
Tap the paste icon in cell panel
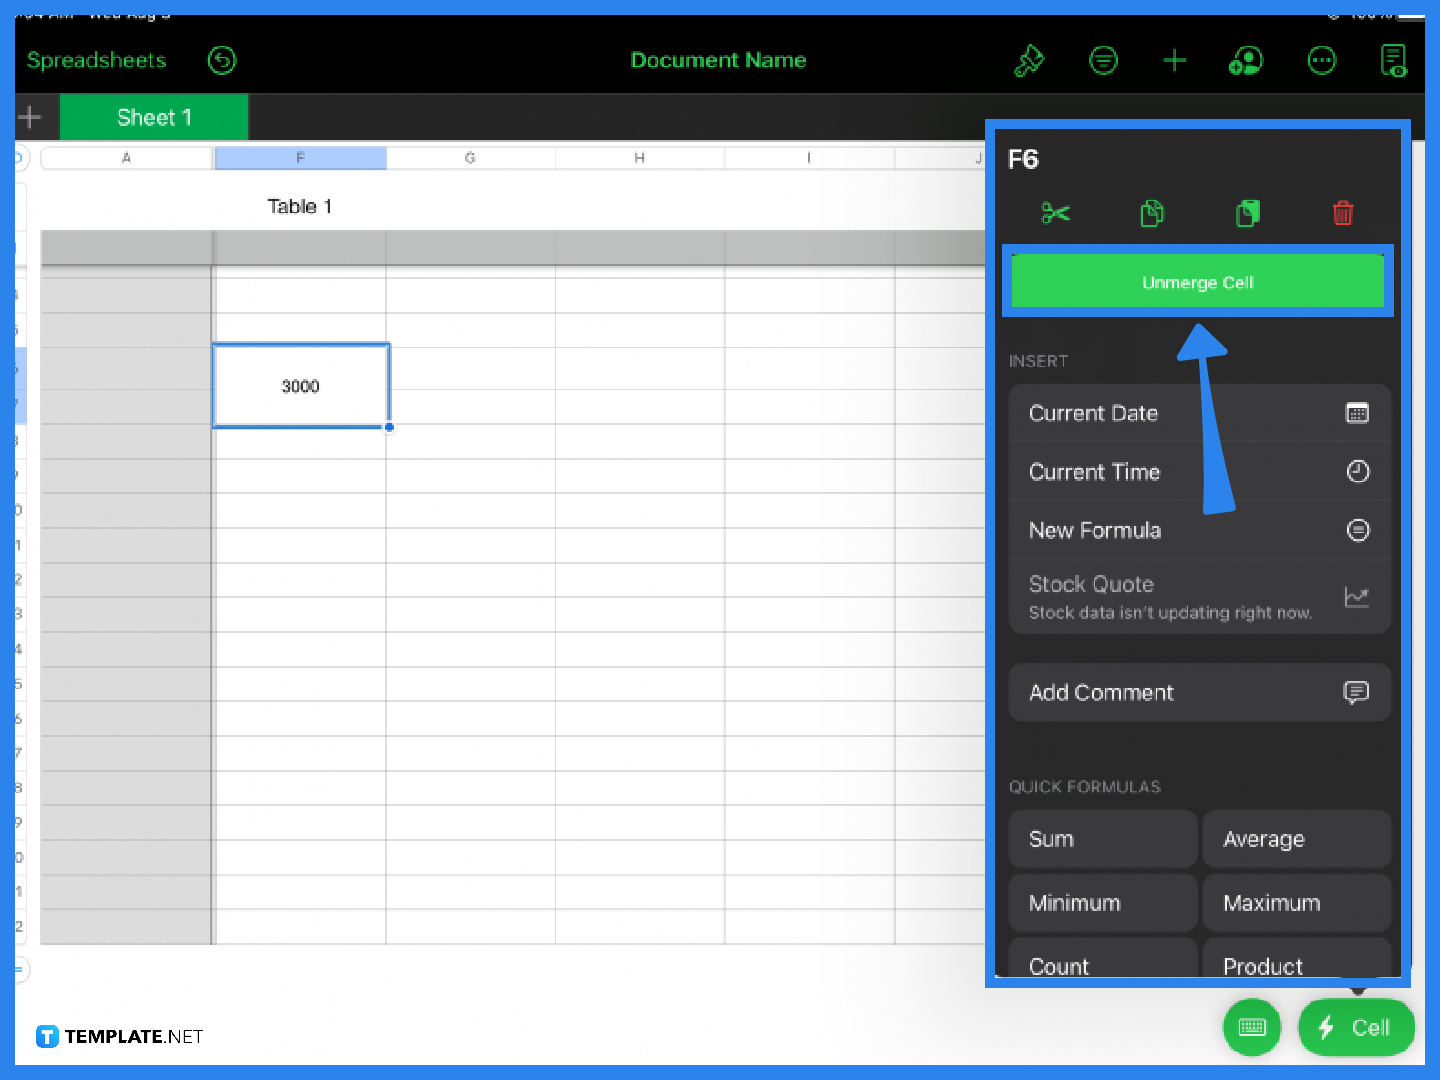point(1247,213)
